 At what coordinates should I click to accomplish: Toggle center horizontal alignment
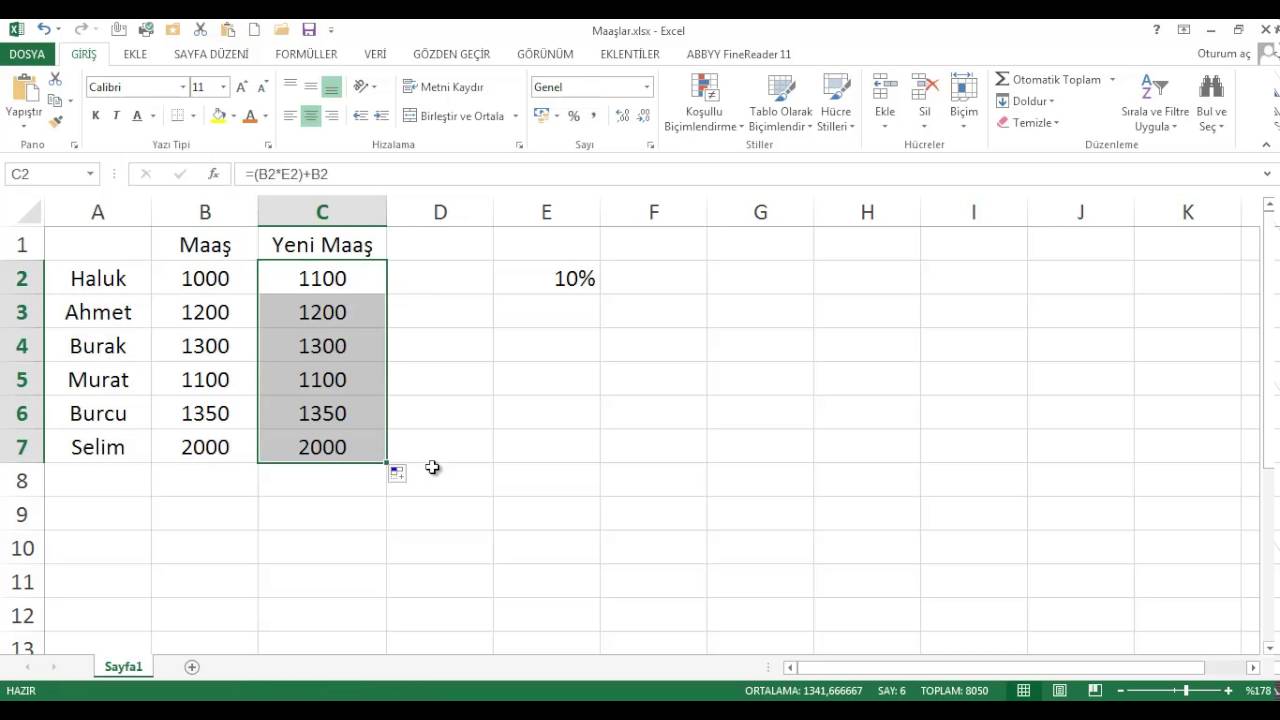pyautogui.click(x=311, y=116)
